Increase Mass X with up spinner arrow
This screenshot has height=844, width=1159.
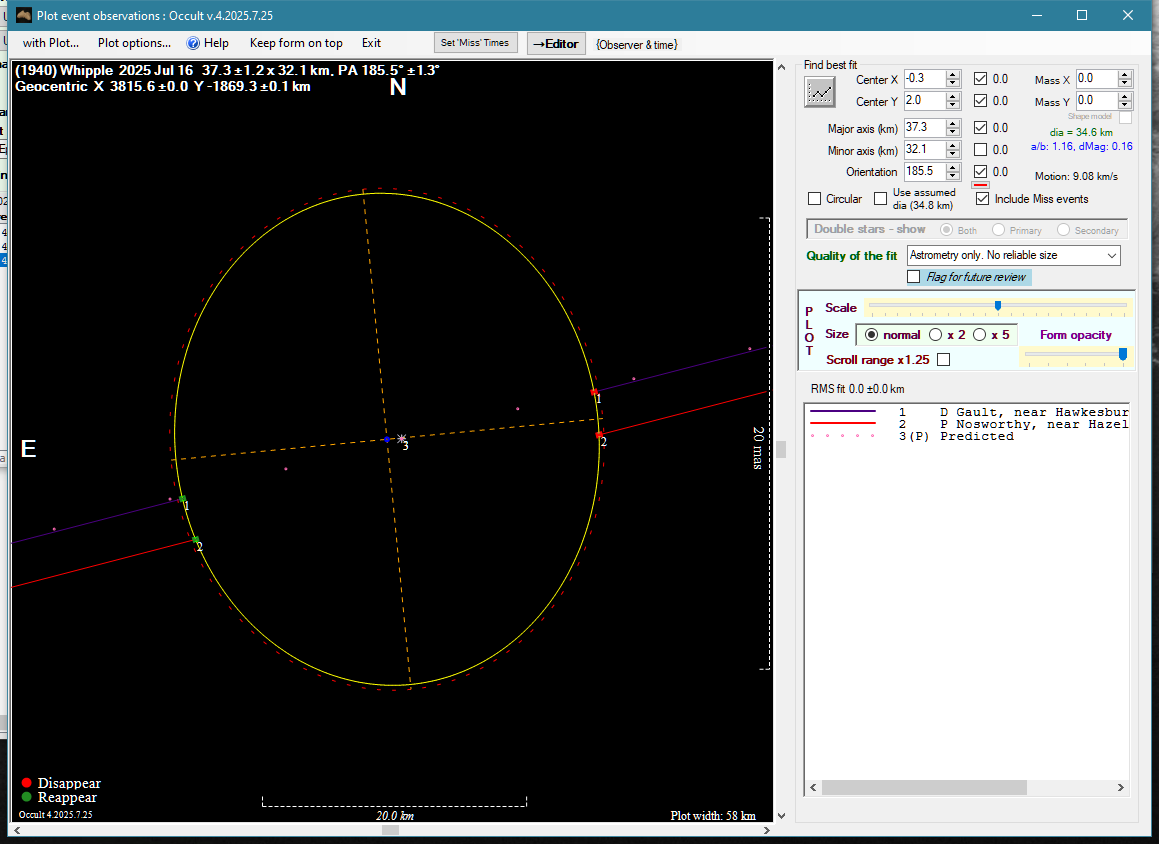click(x=1125, y=74)
